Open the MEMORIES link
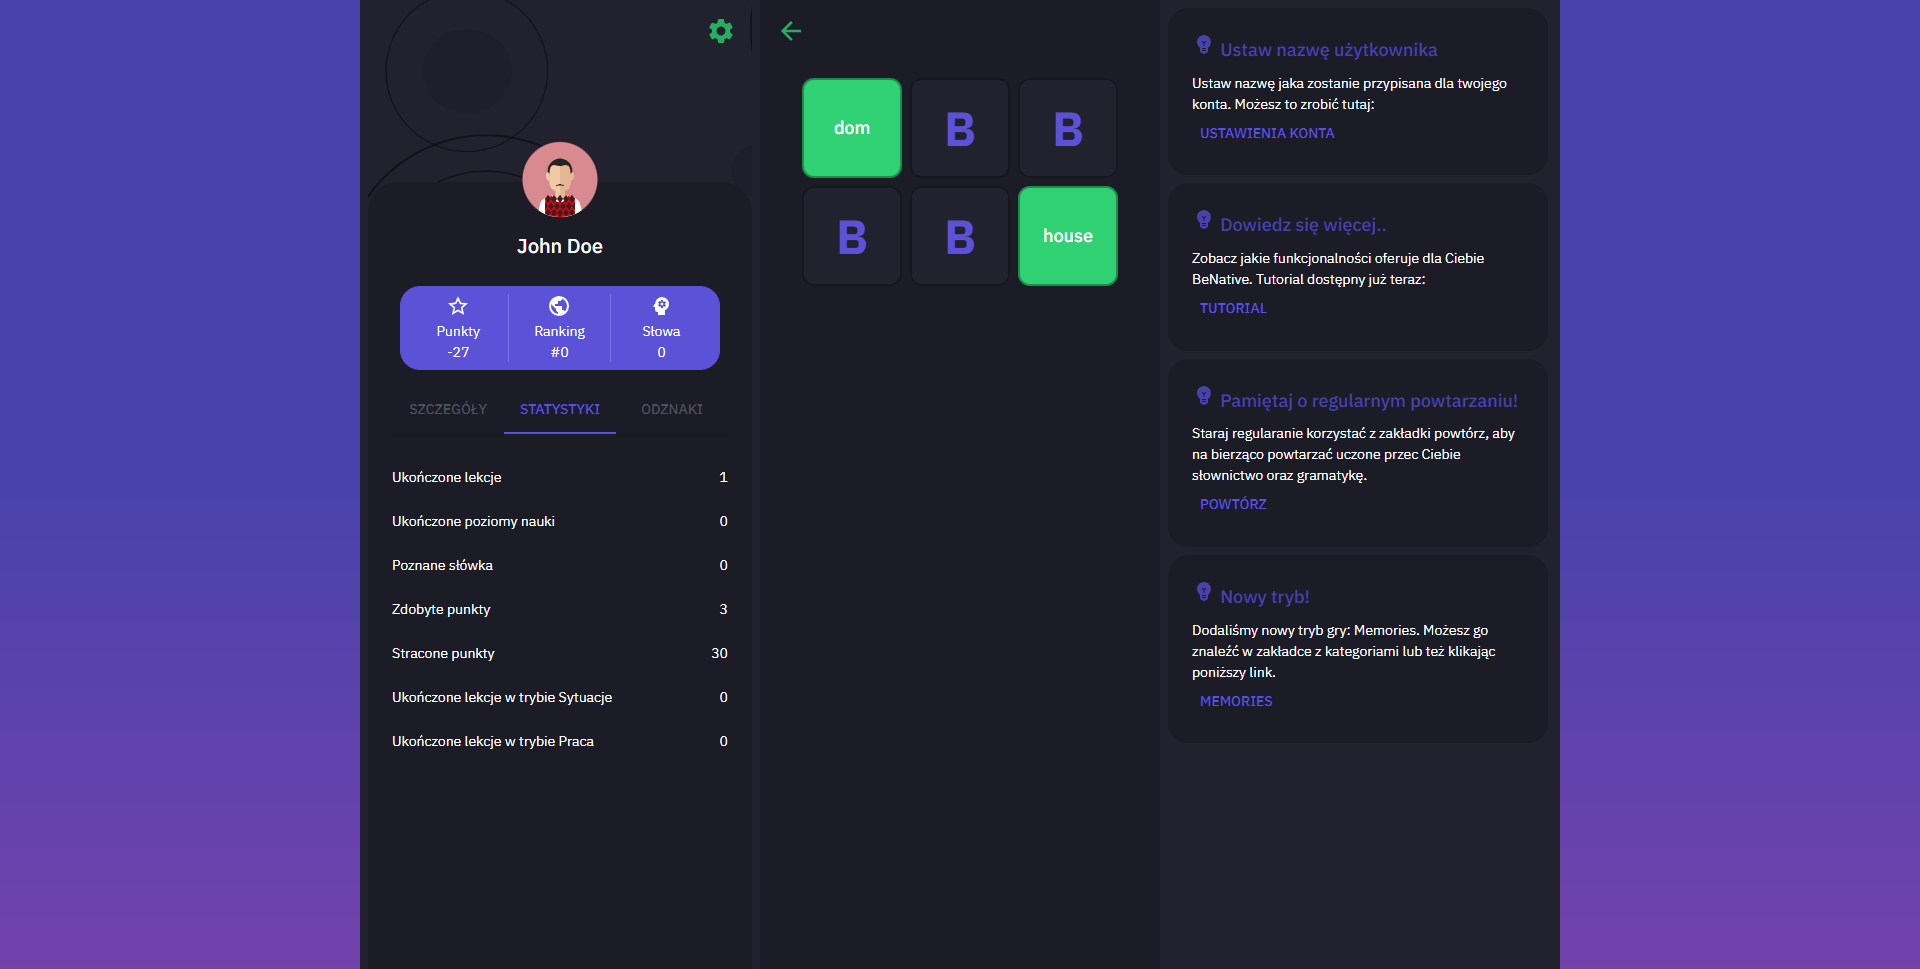The image size is (1920, 969). [1236, 701]
